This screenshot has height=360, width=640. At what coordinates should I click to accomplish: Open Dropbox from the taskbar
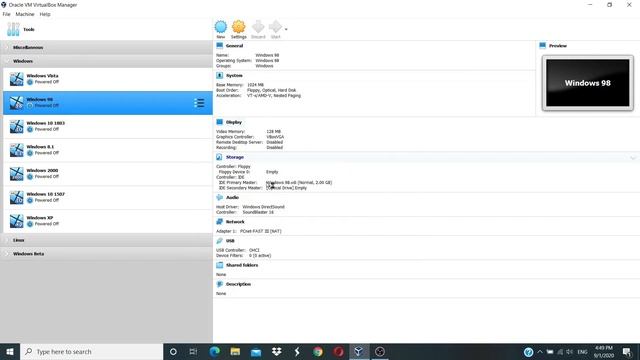[x=277, y=352]
